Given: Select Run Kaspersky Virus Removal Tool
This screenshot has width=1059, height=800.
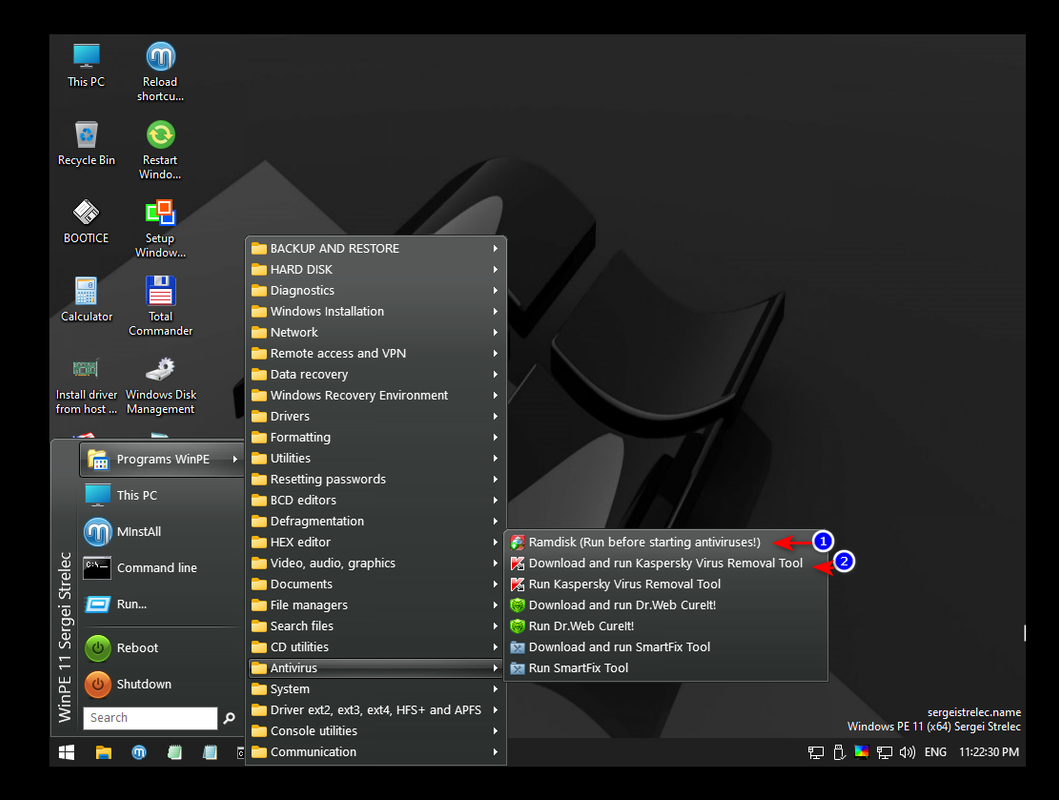Looking at the screenshot, I should [x=665, y=584].
